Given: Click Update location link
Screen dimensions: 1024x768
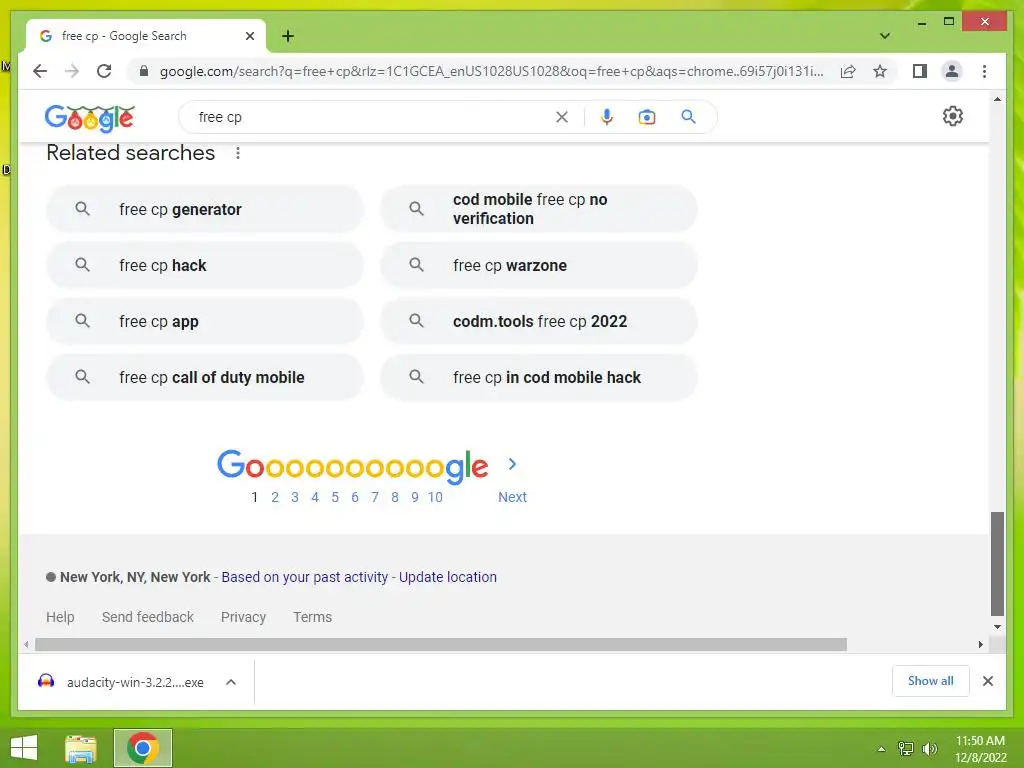Looking at the screenshot, I should pyautogui.click(x=447, y=577).
